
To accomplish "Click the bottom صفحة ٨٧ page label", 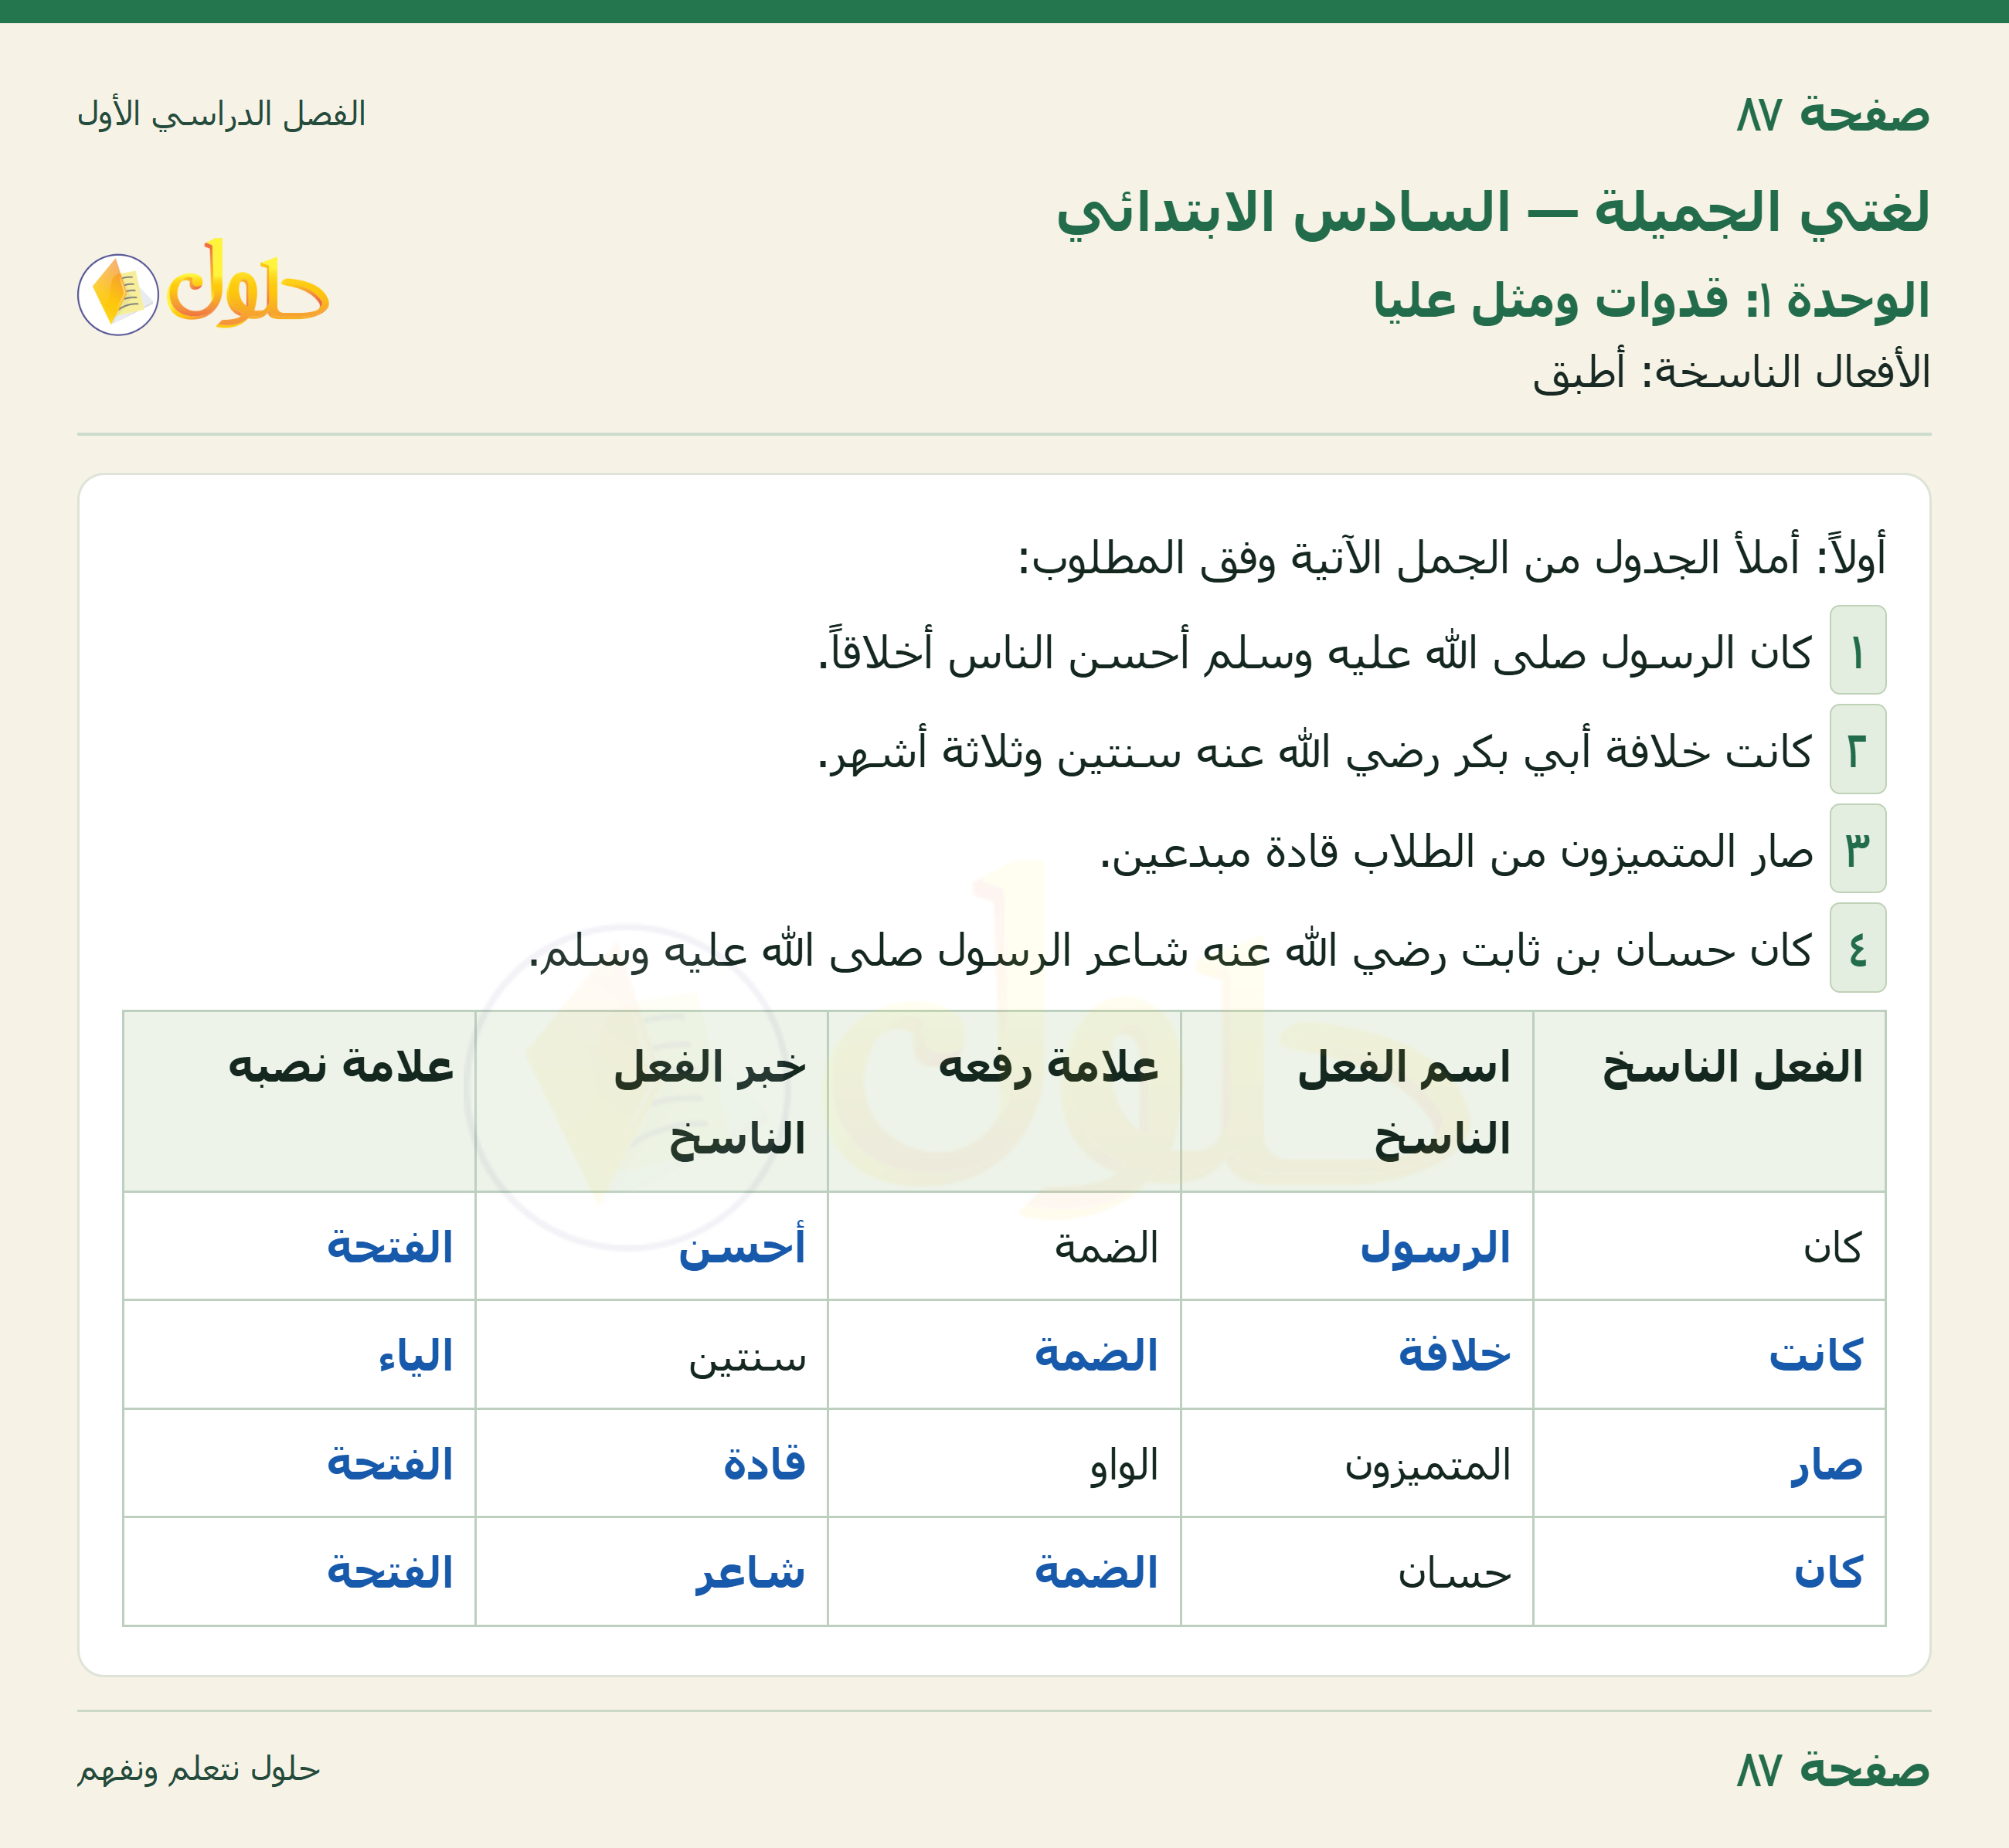I will click(1833, 1769).
